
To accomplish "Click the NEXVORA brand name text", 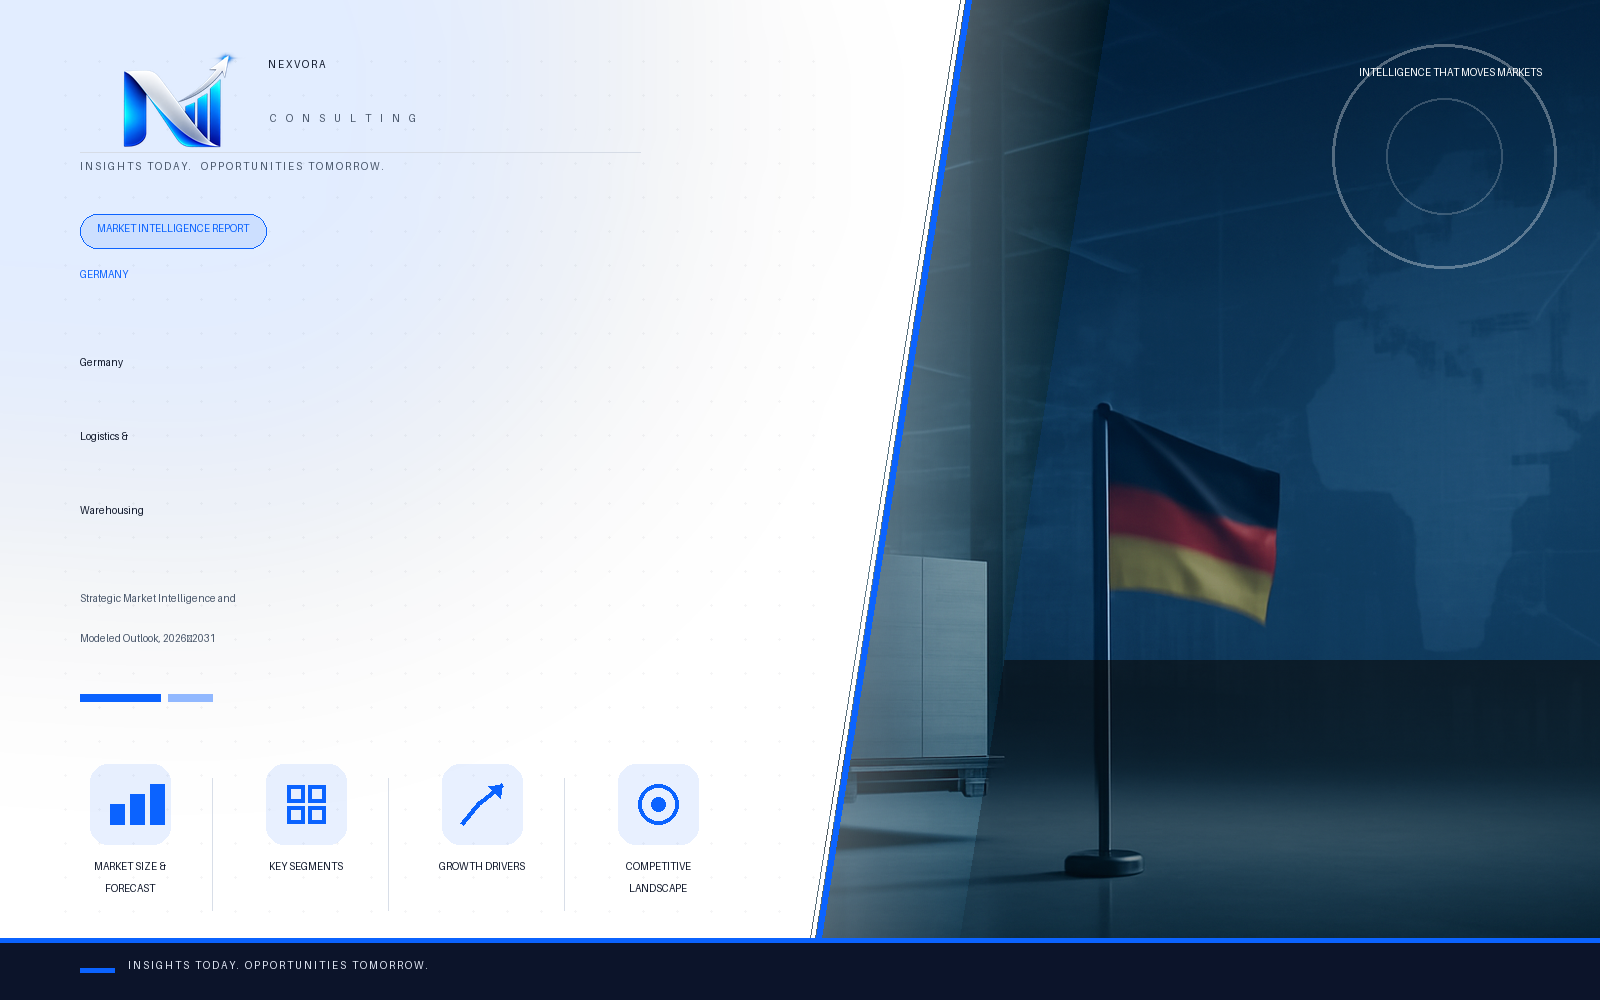I will pos(297,64).
